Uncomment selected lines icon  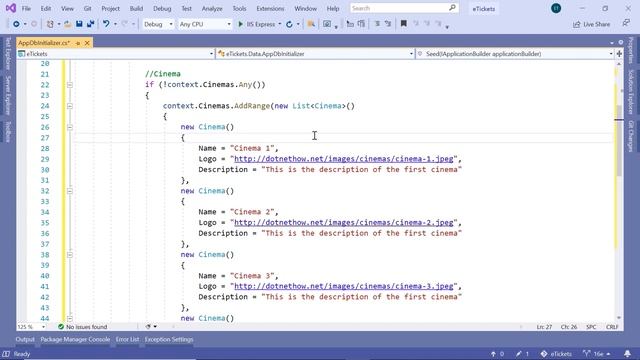pos(388,24)
